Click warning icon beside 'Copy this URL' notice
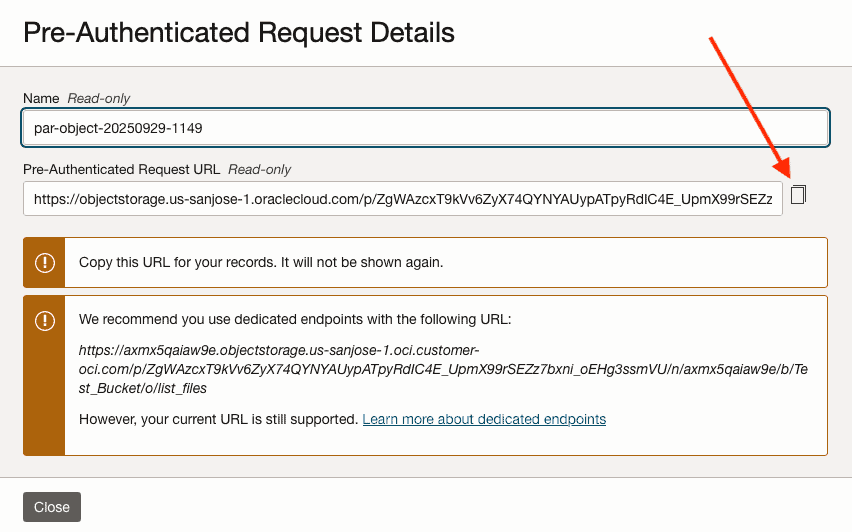Viewport: 852px width, 532px height. coord(45,263)
